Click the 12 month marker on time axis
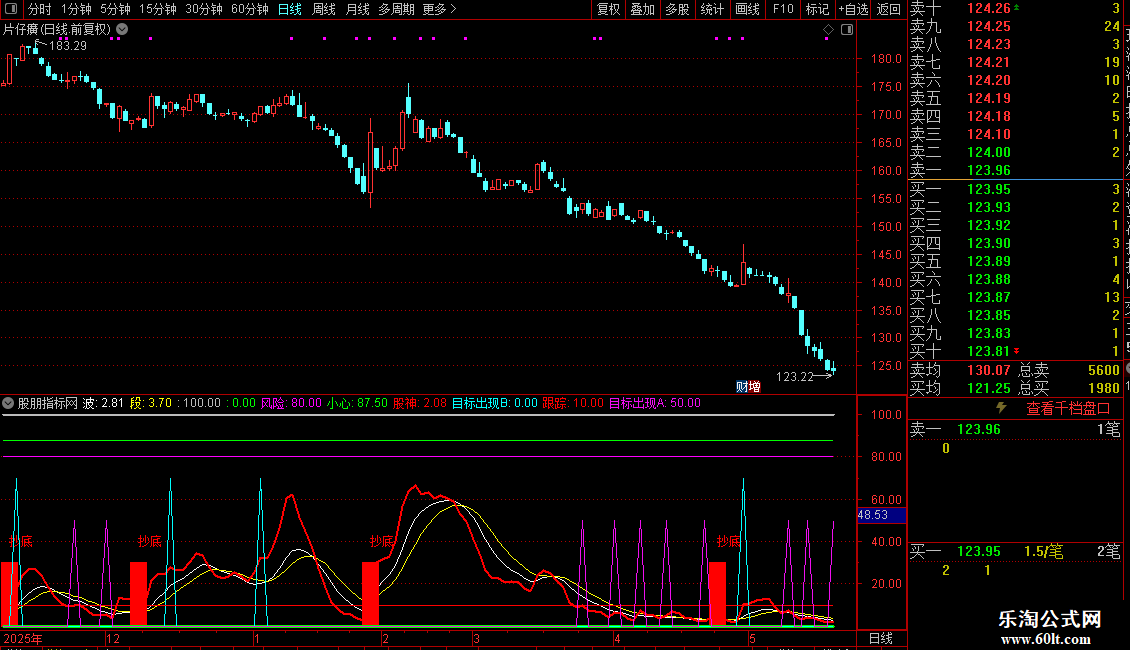Image resolution: width=1130 pixels, height=650 pixels. point(112,638)
